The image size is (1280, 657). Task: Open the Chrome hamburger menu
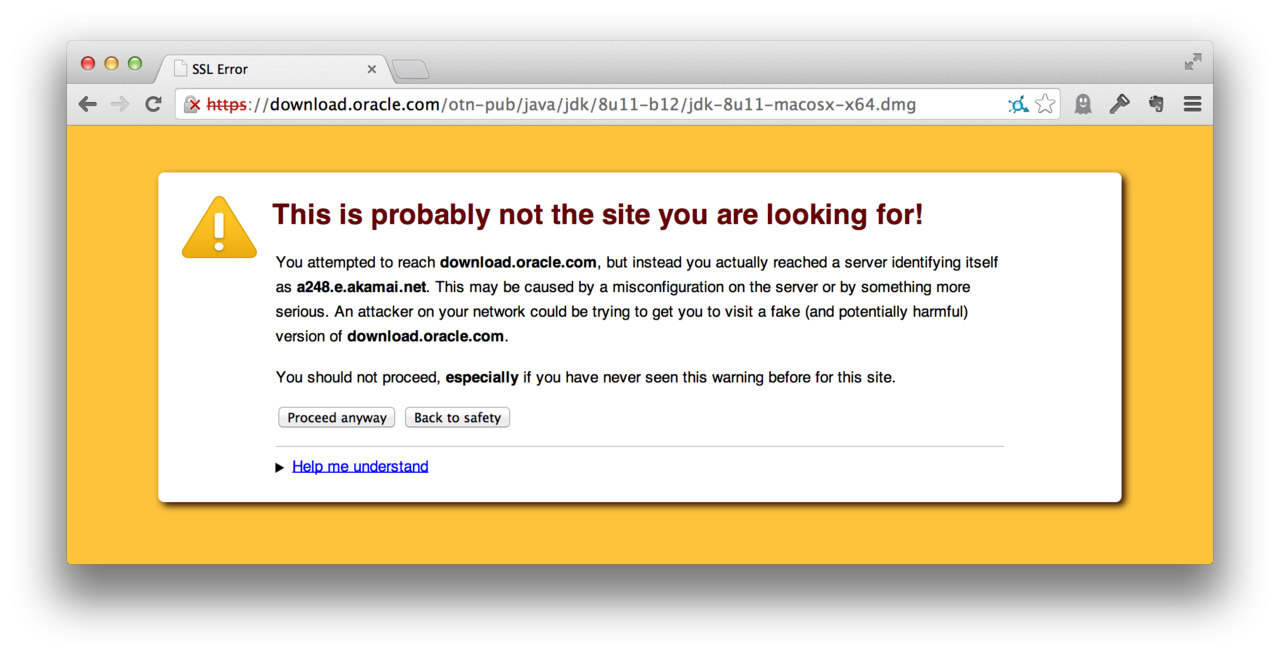click(x=1192, y=103)
